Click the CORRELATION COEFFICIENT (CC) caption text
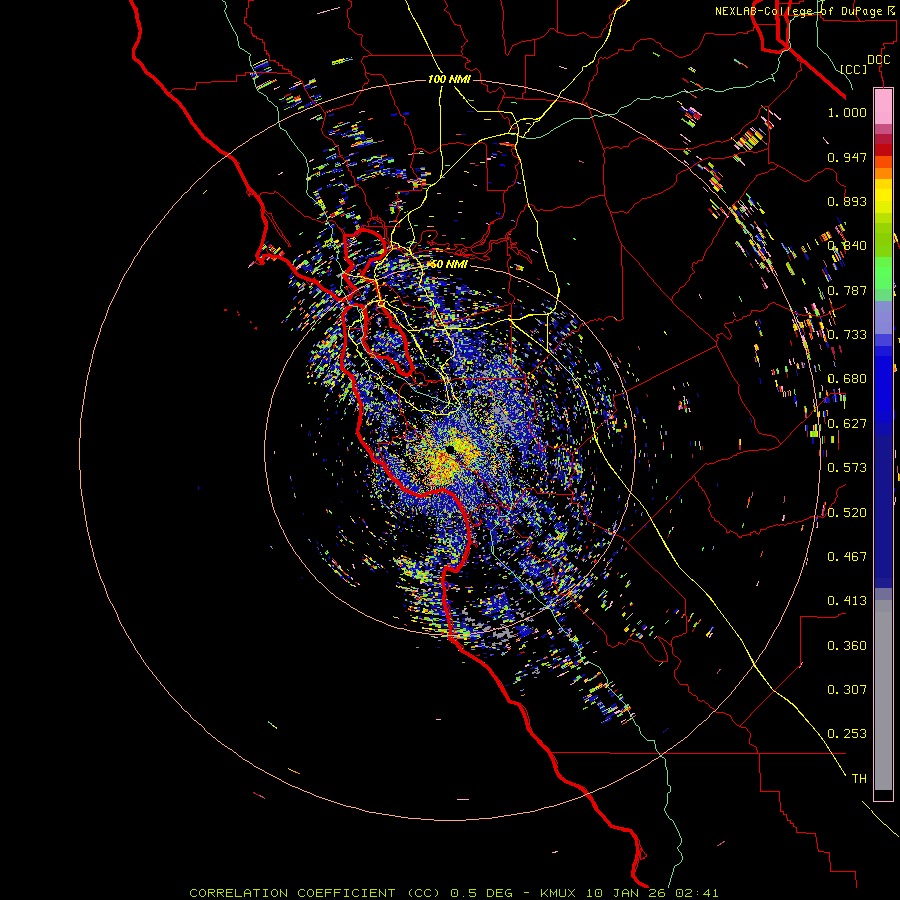 click(315, 893)
